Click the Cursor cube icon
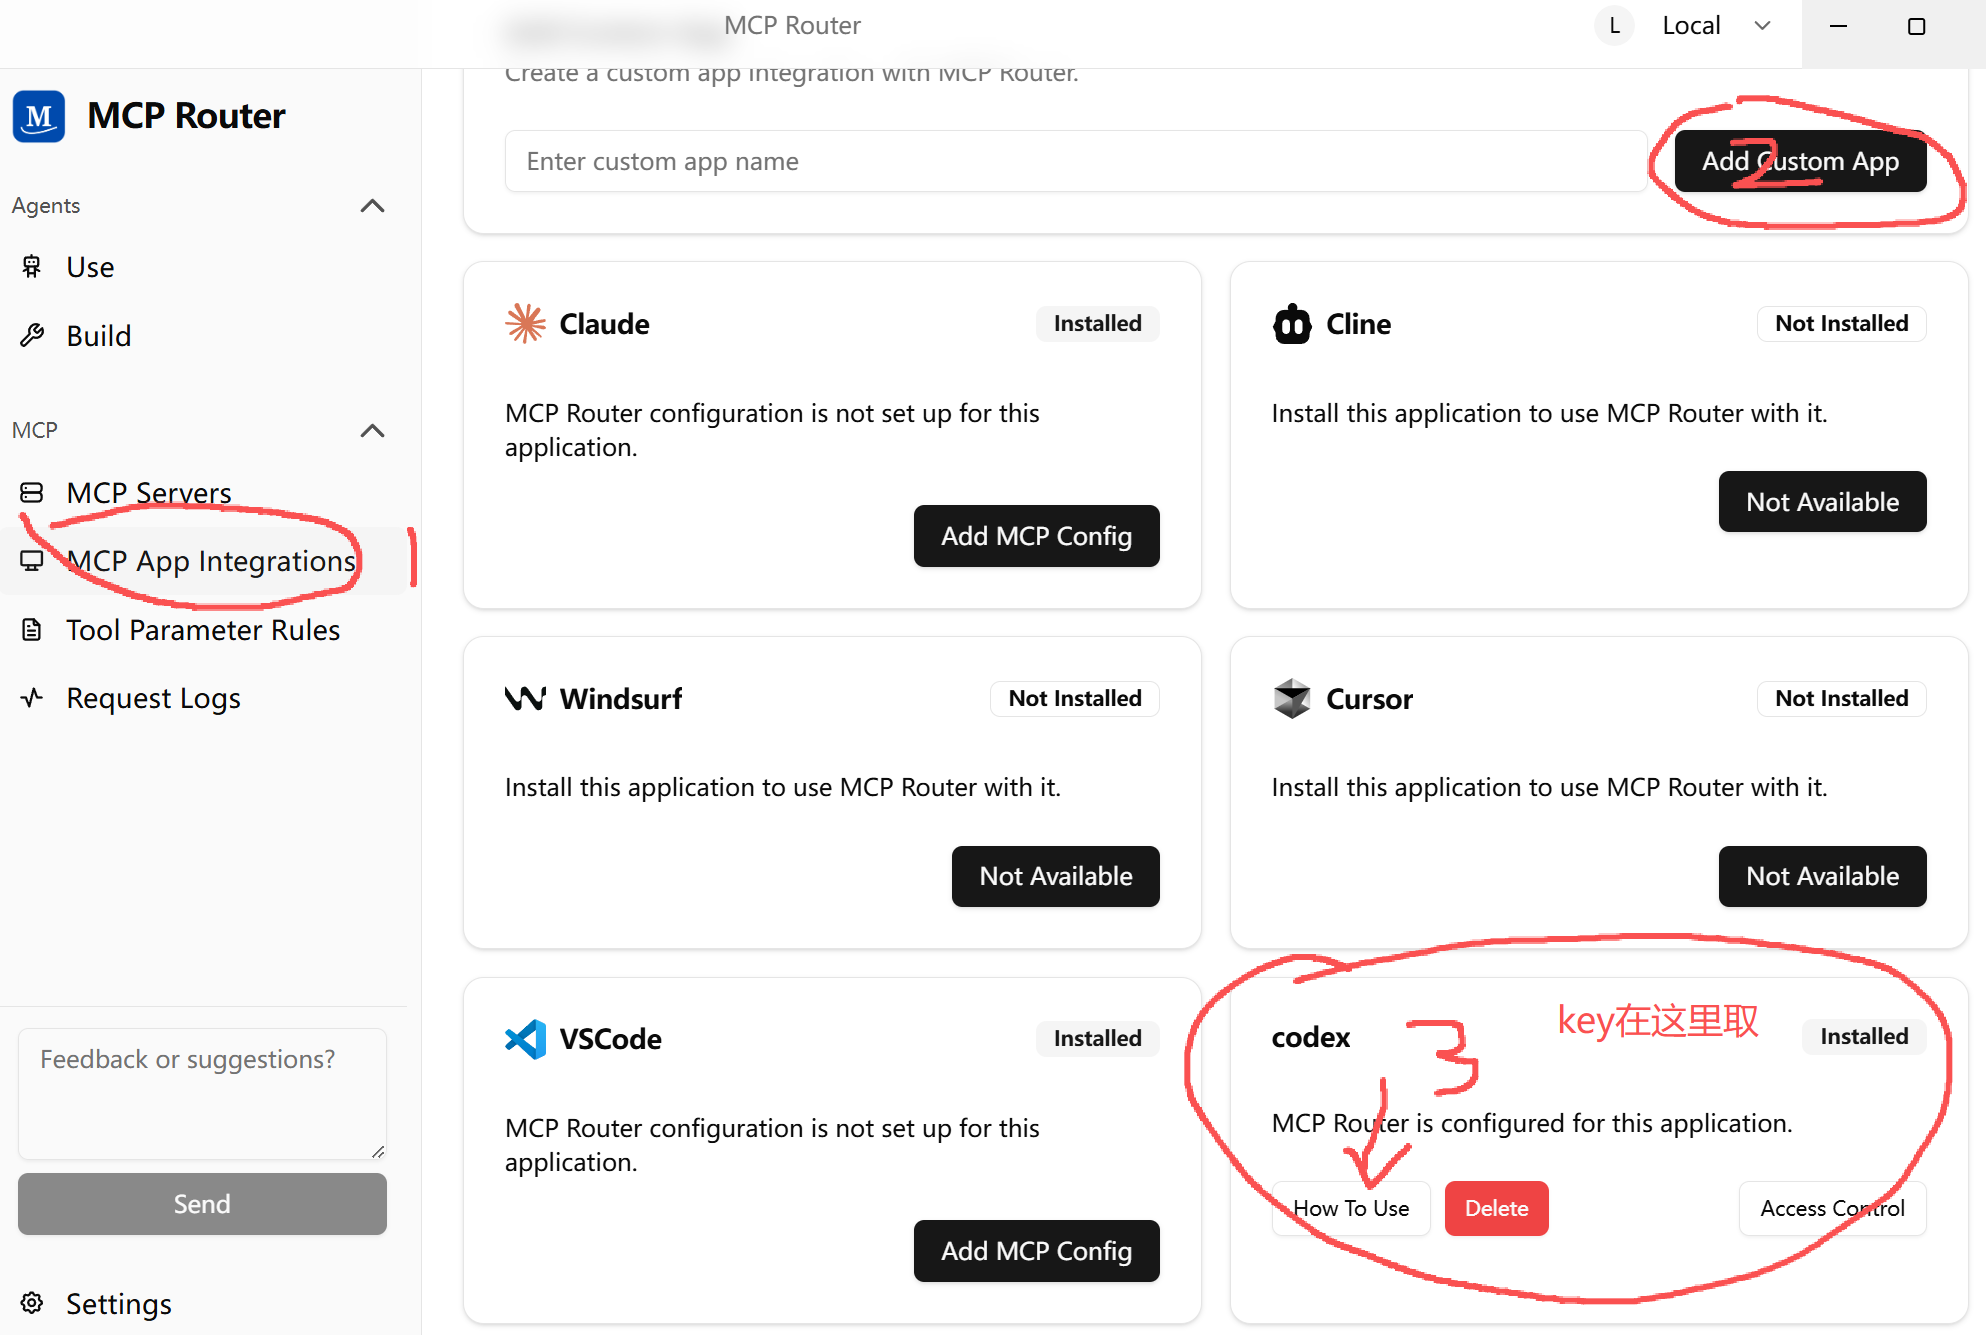 (1292, 698)
